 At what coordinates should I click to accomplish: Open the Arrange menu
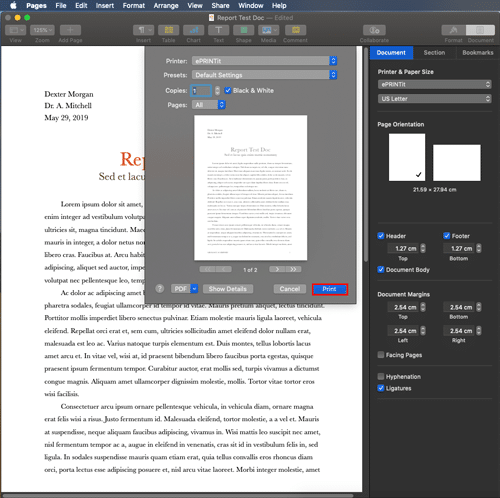166,5
